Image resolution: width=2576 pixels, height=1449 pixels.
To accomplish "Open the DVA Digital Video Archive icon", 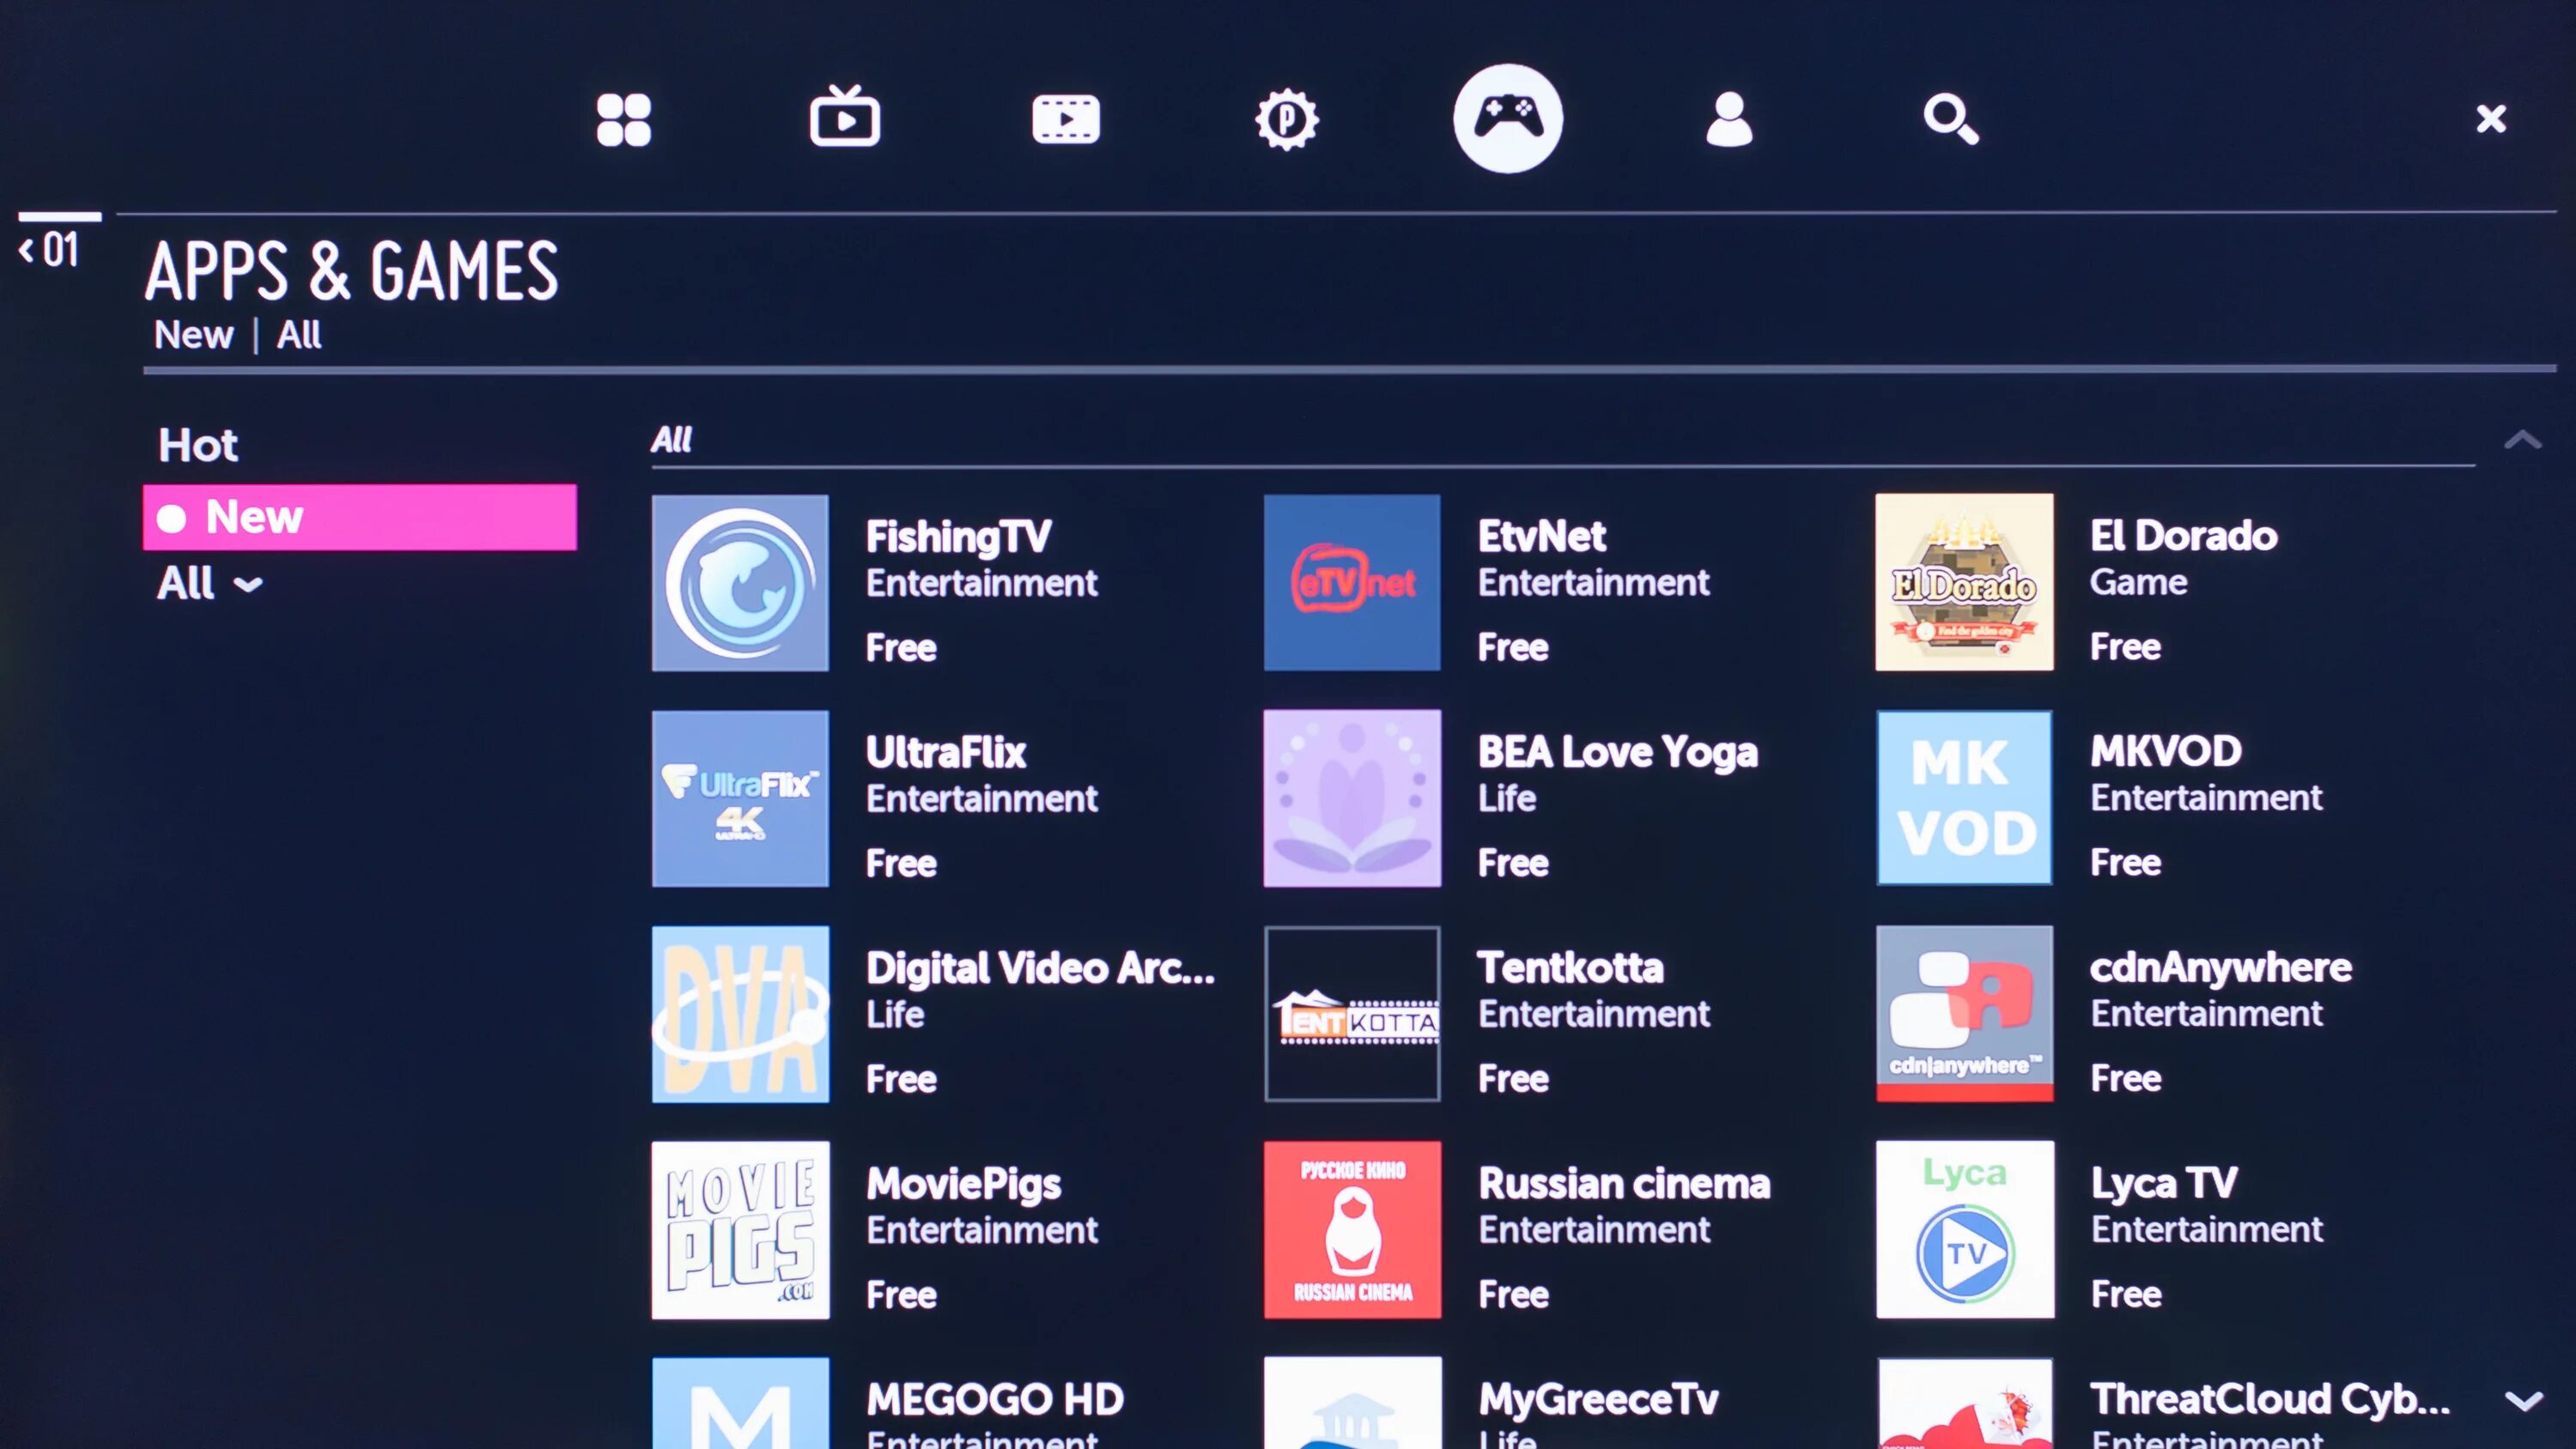I will [740, 1014].
